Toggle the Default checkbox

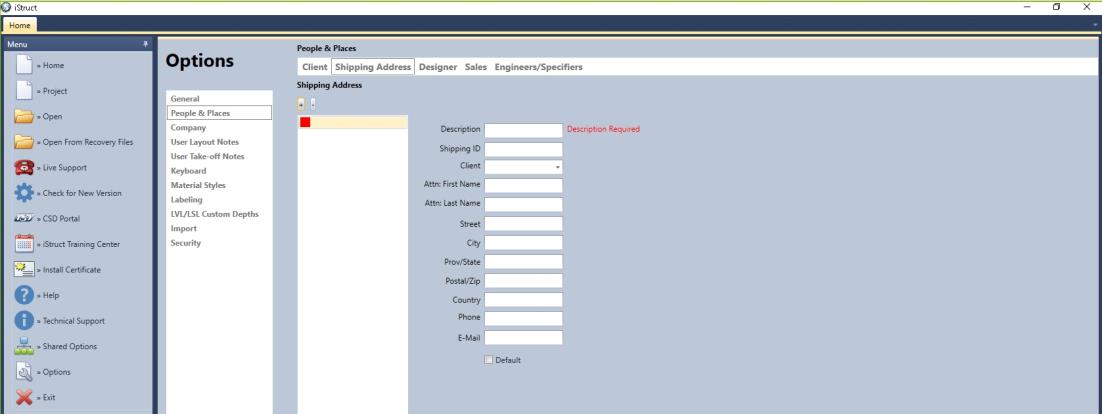click(x=488, y=360)
